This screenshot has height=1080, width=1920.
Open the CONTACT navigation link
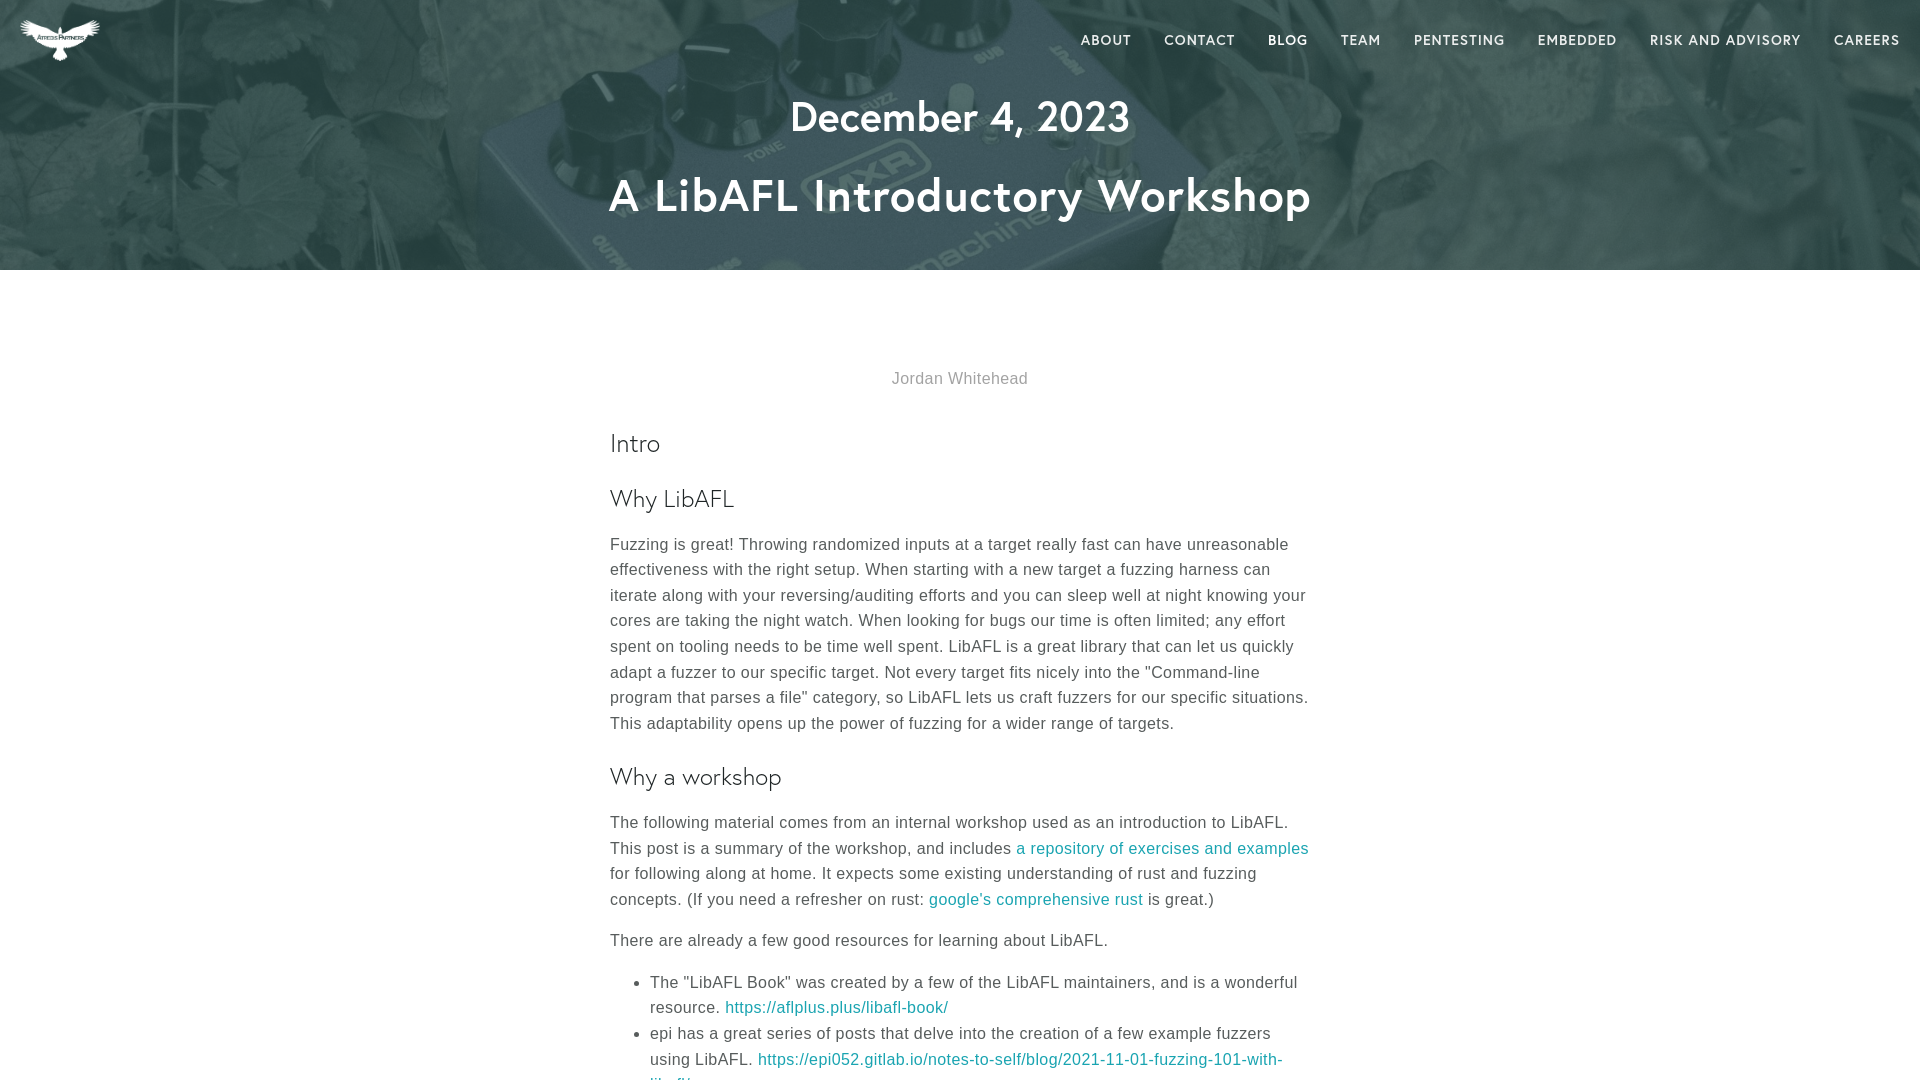coord(1199,40)
